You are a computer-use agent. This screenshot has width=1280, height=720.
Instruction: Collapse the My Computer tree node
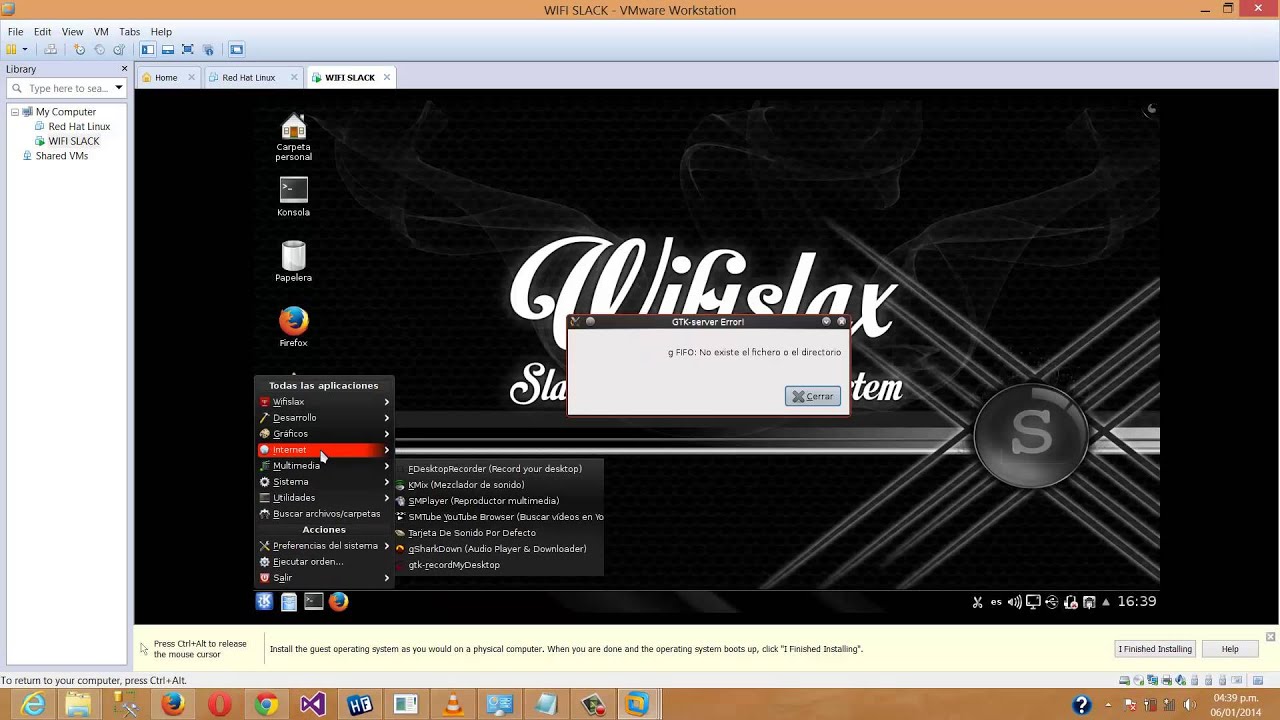[x=15, y=112]
